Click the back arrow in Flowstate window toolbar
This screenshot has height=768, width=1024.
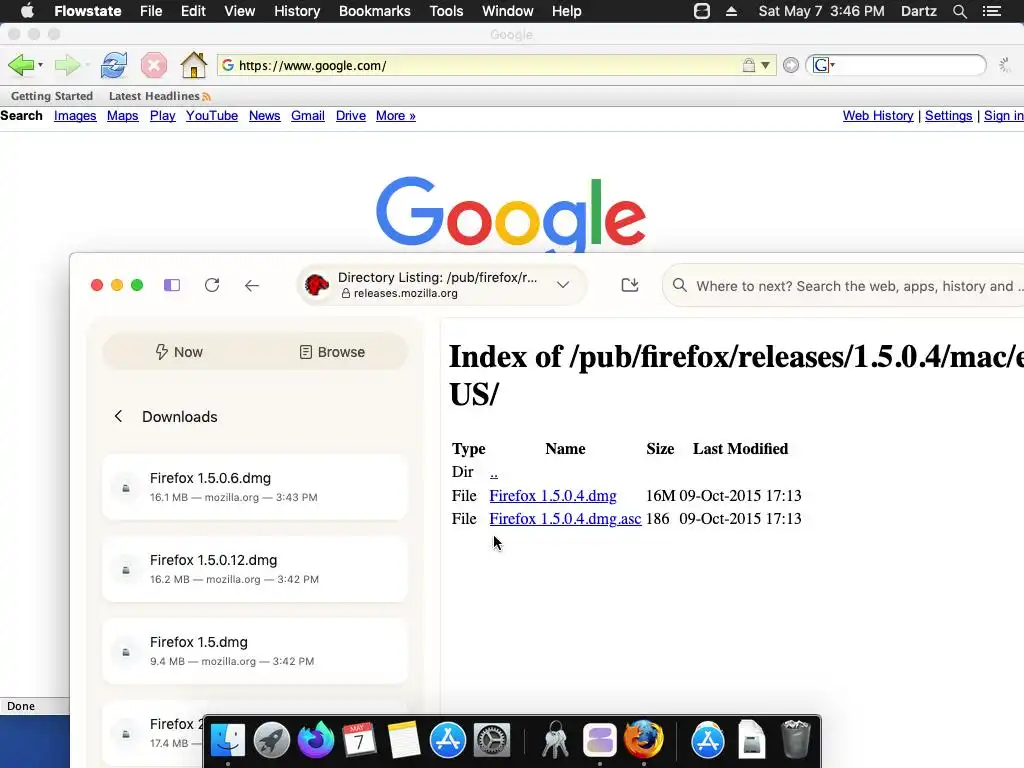[251, 285]
